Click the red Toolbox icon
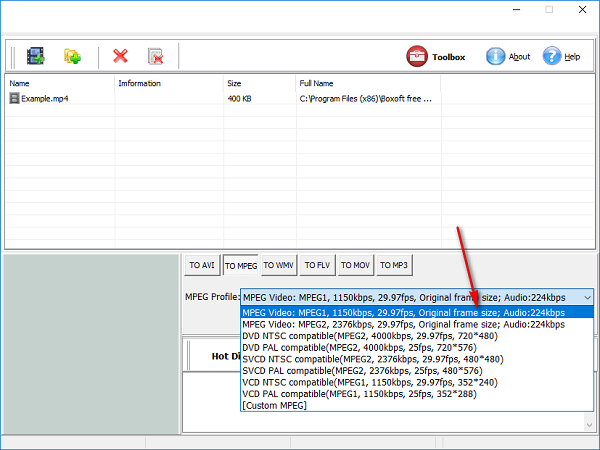Screen dimensions: 600x450 click(417, 56)
